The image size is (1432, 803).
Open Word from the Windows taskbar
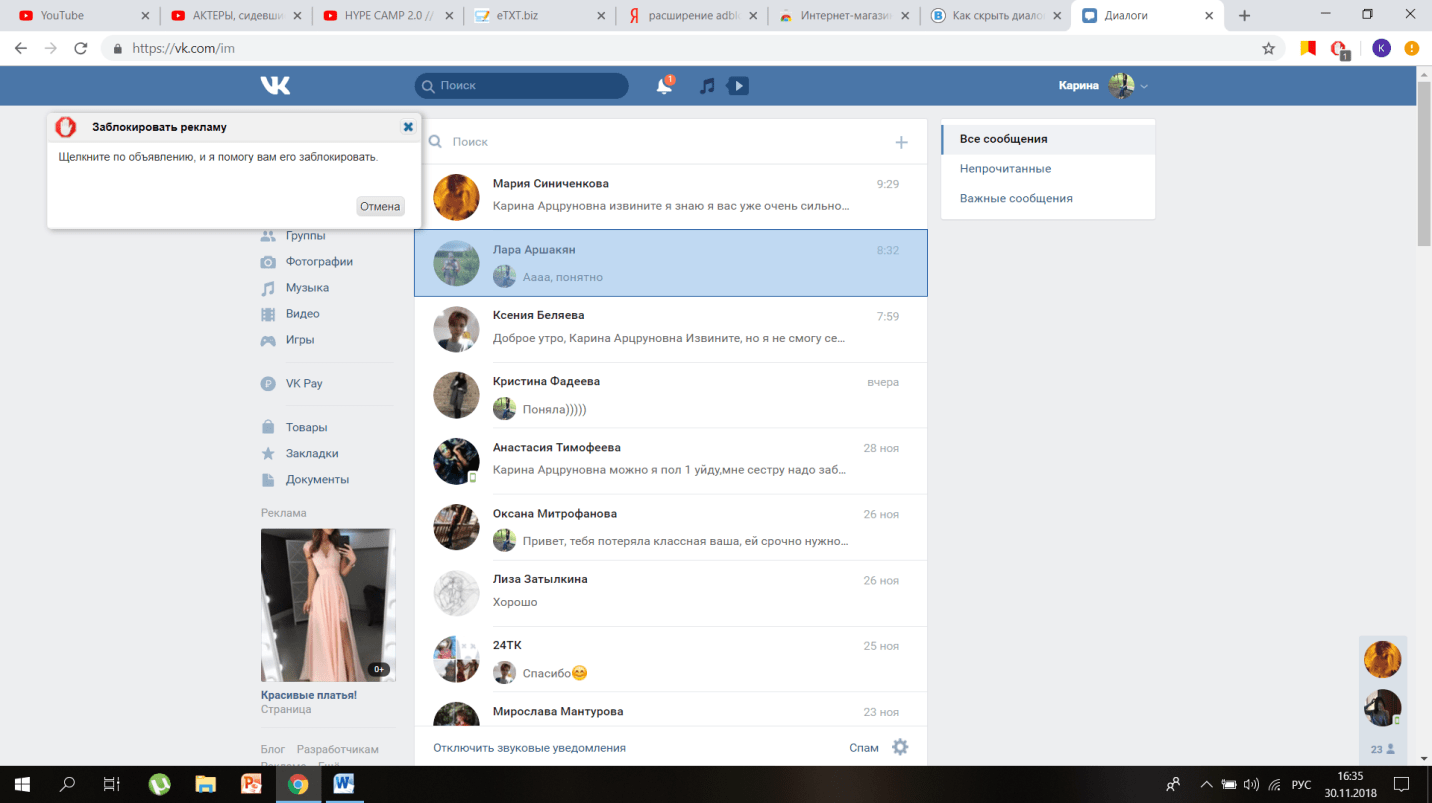click(344, 784)
